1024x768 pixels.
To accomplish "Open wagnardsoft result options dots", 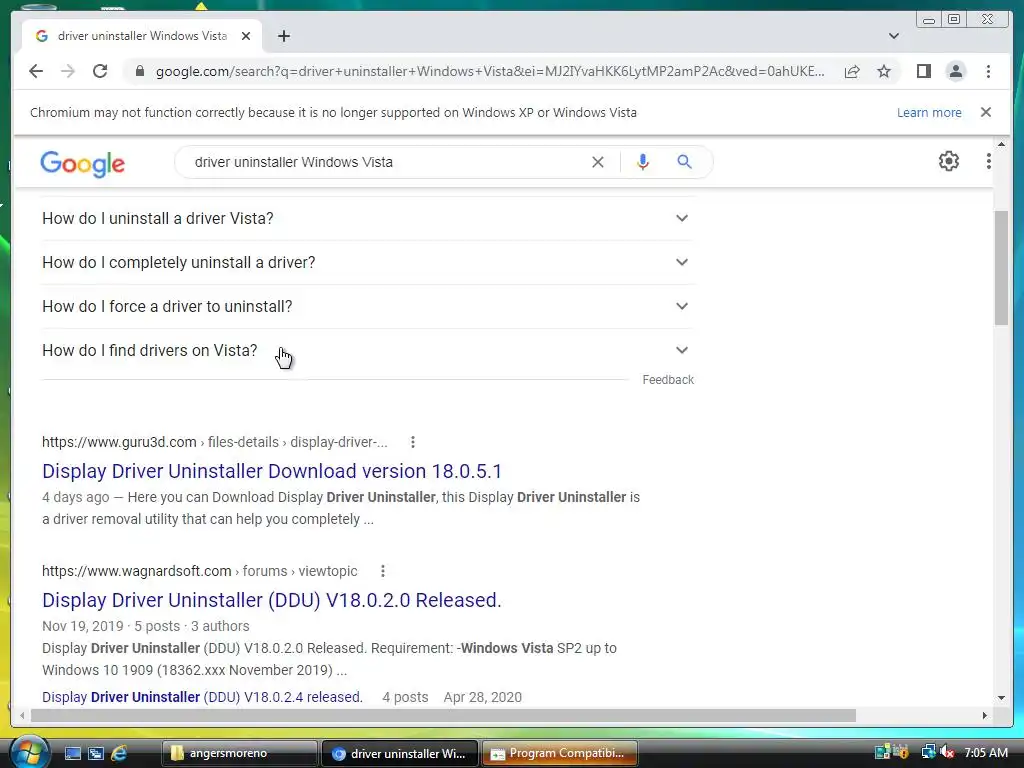I will pyautogui.click(x=383, y=571).
